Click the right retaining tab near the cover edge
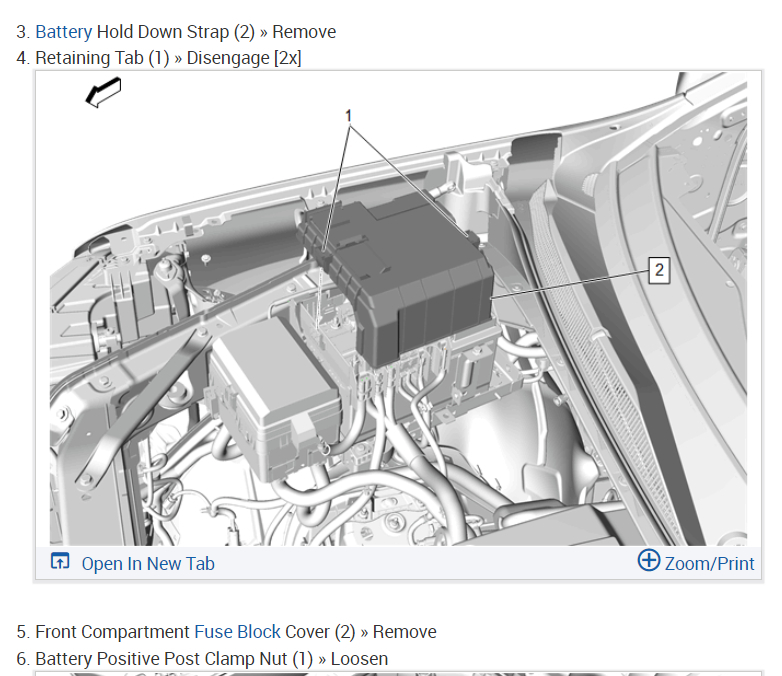This screenshot has width=782, height=676. pyautogui.click(x=470, y=236)
